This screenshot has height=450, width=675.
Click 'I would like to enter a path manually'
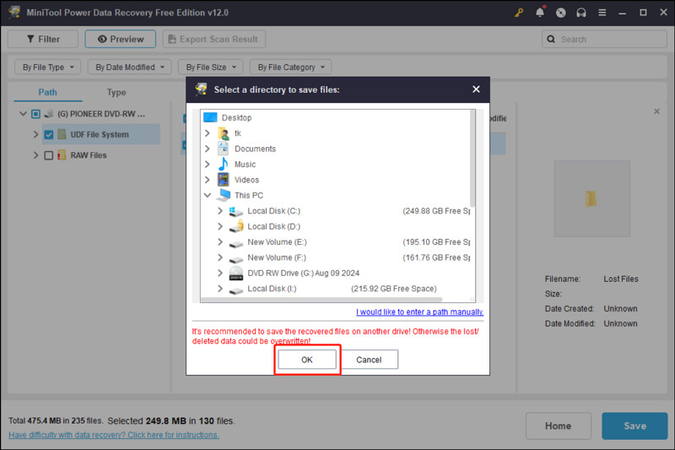coord(420,312)
